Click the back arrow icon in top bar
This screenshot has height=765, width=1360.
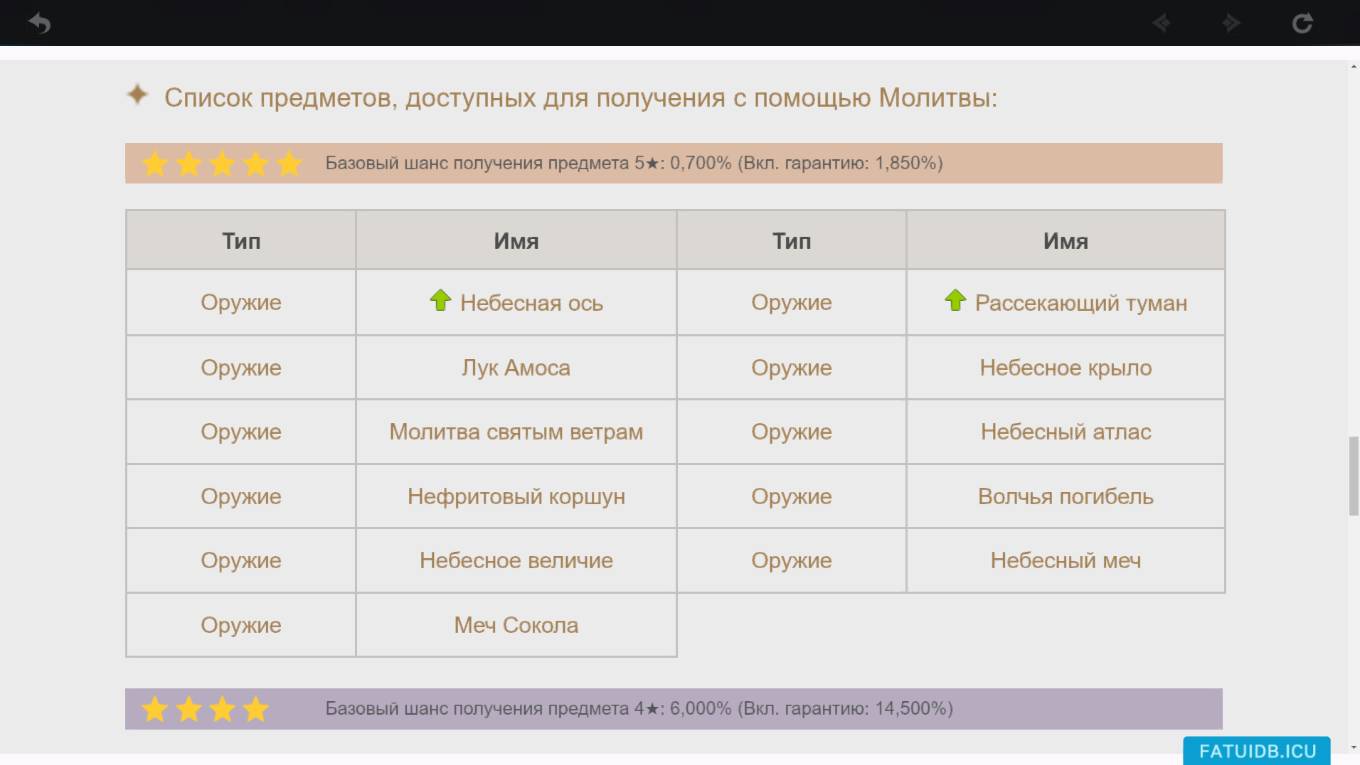coord(39,22)
